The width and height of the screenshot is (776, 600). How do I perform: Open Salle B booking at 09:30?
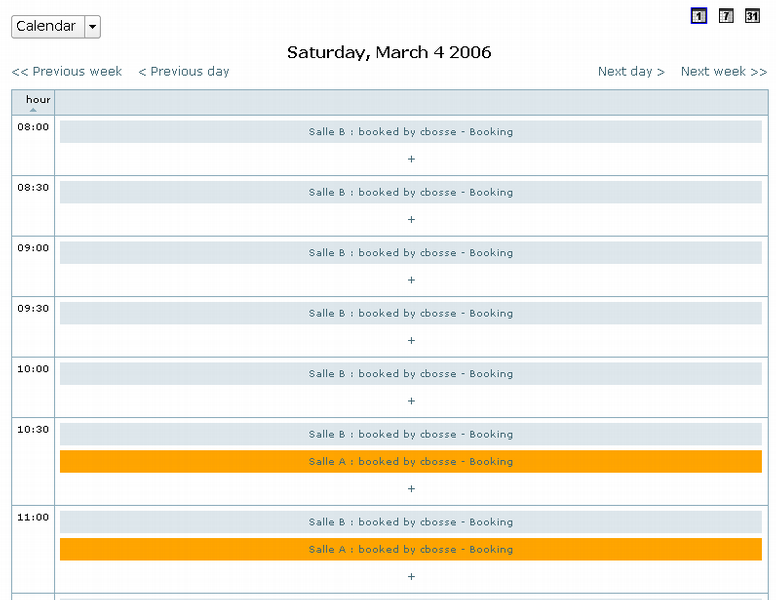[x=411, y=313]
